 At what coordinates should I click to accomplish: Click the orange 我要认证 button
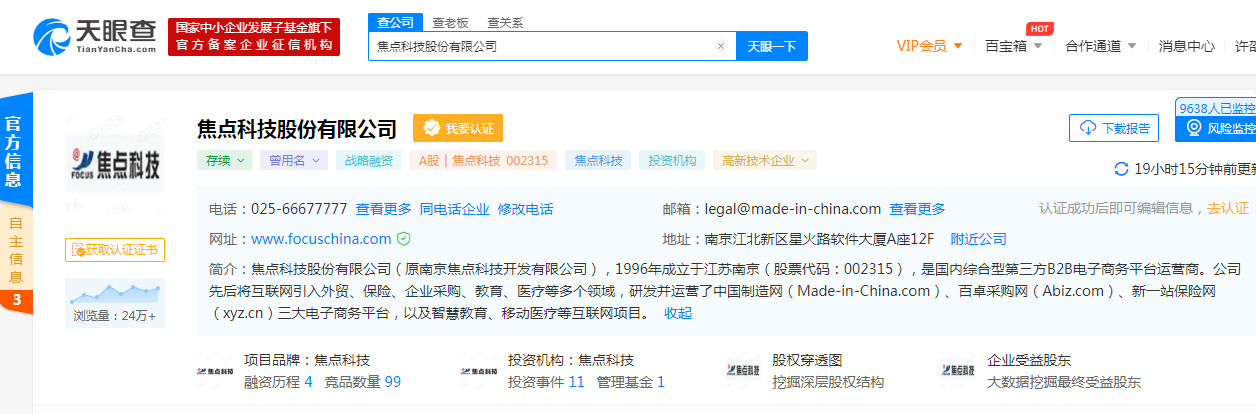(x=458, y=129)
